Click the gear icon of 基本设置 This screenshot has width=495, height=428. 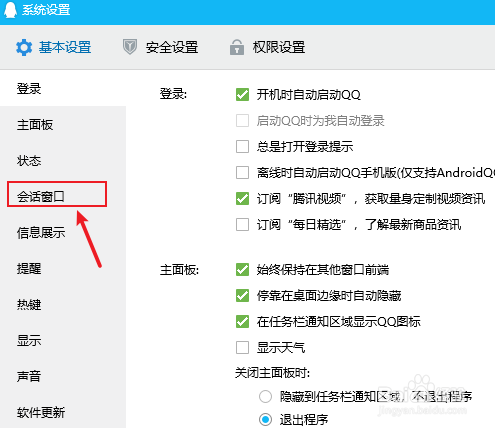click(24, 47)
